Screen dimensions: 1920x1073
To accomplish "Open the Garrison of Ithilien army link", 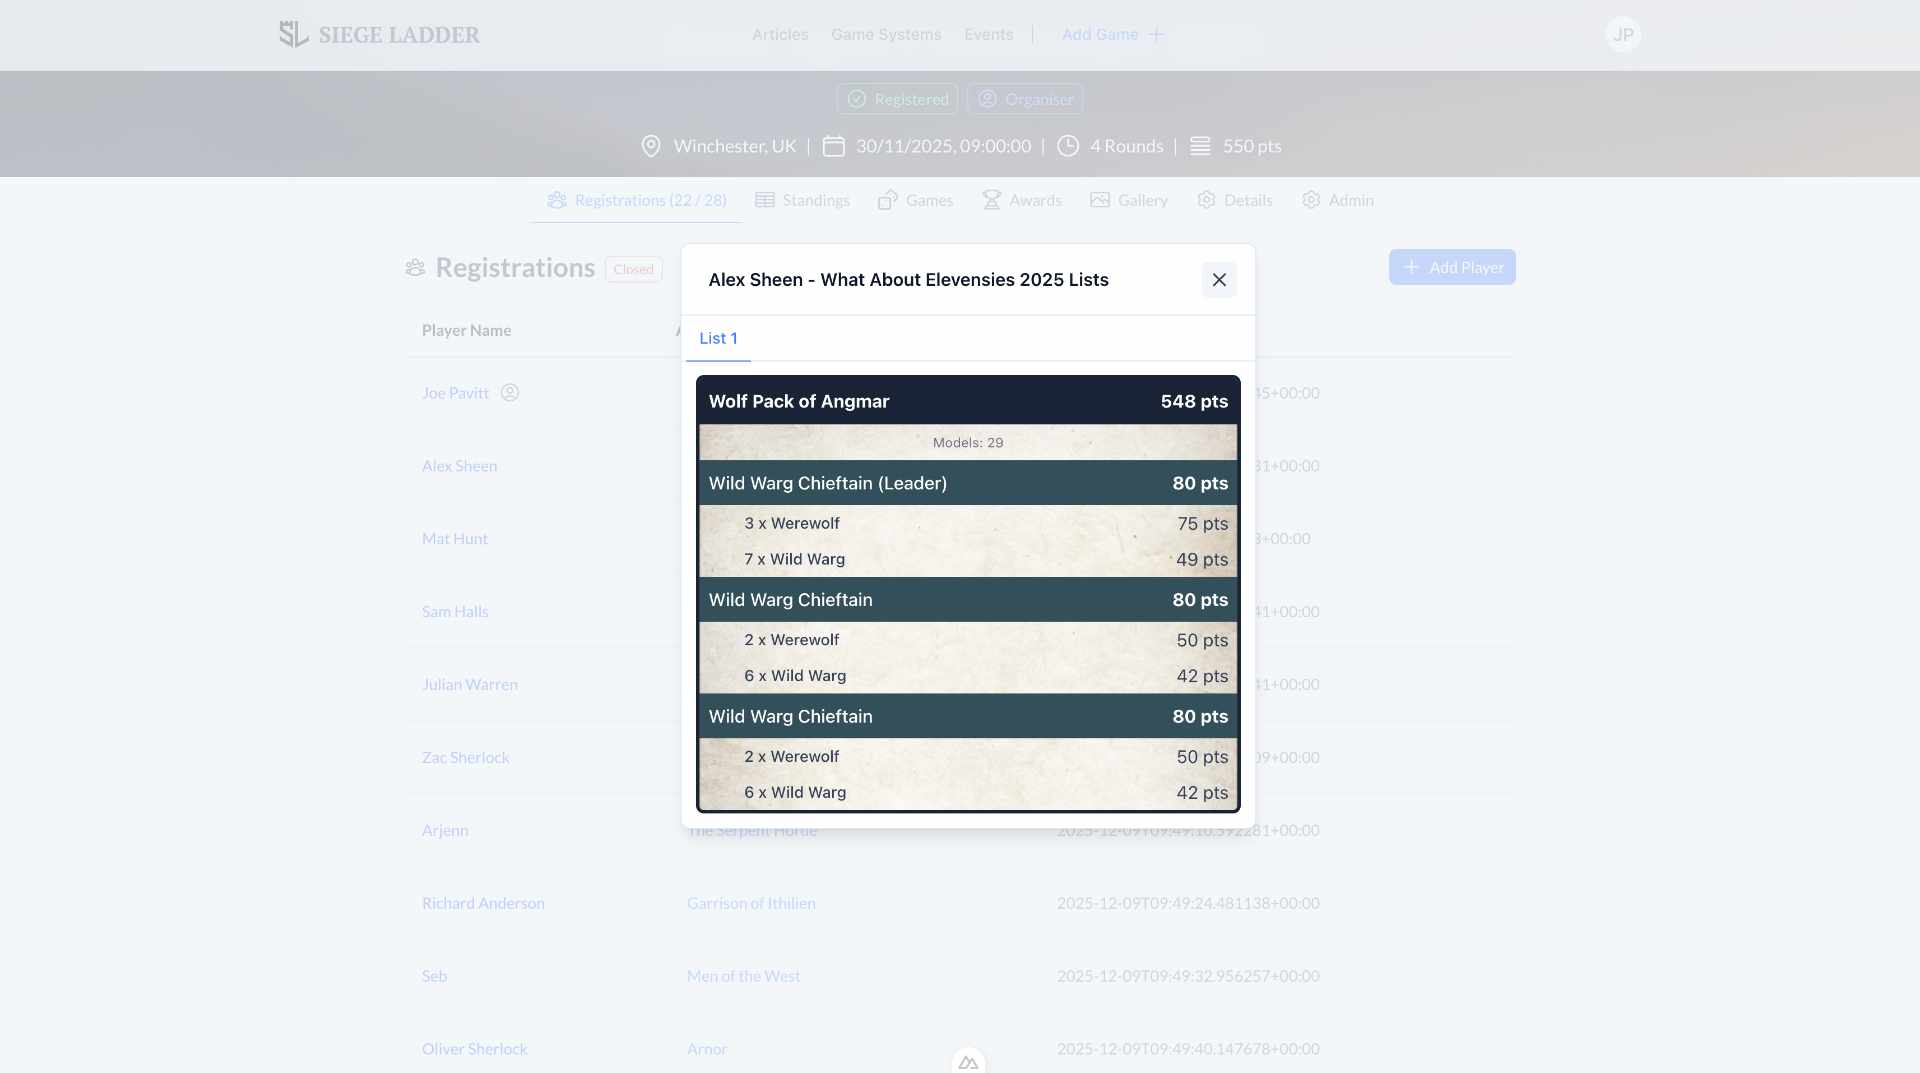I will [x=751, y=903].
